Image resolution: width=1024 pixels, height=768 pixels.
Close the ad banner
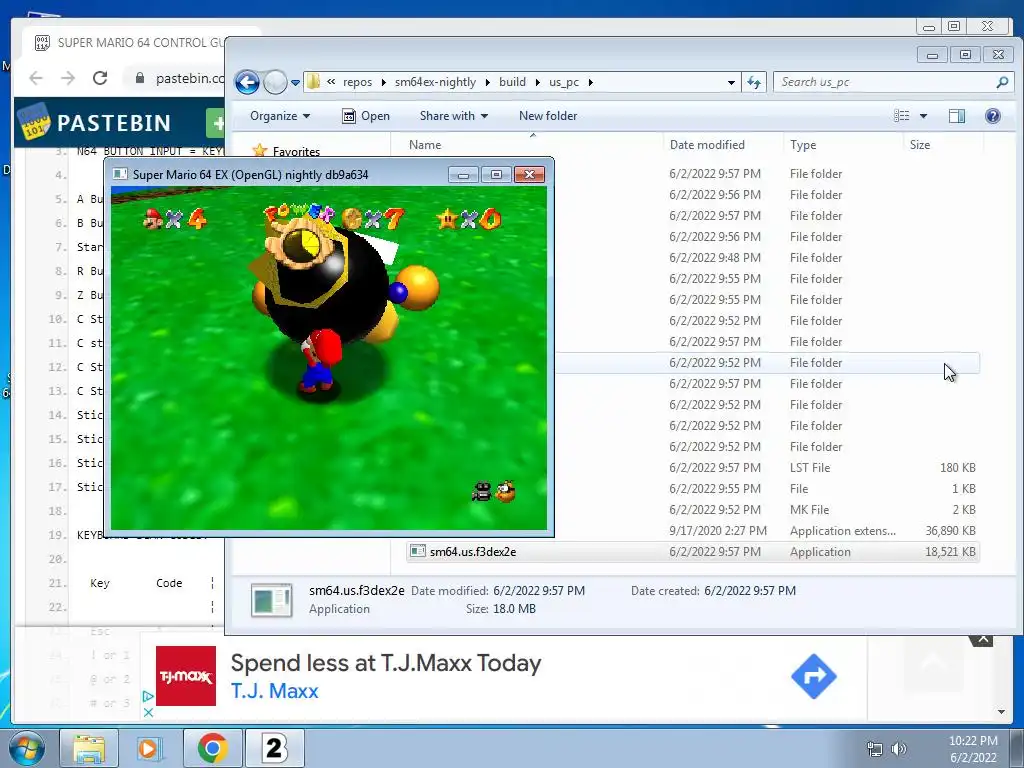pos(982,639)
